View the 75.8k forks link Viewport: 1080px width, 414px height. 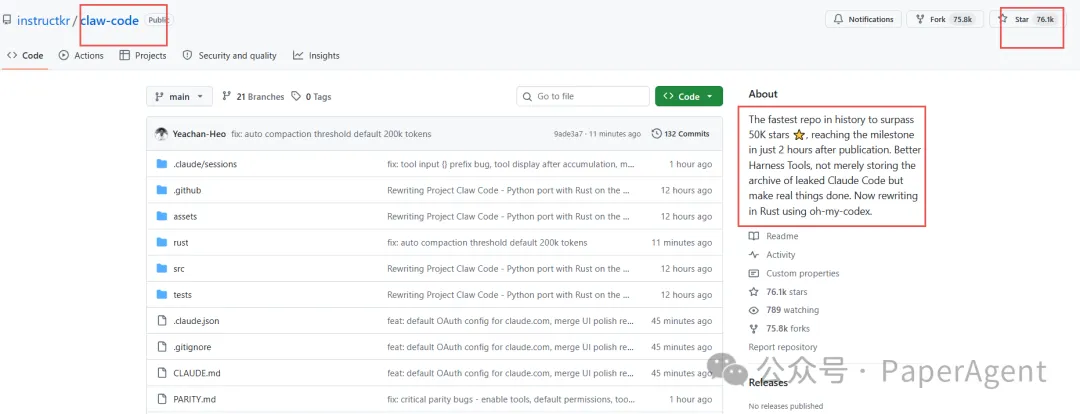click(788, 329)
